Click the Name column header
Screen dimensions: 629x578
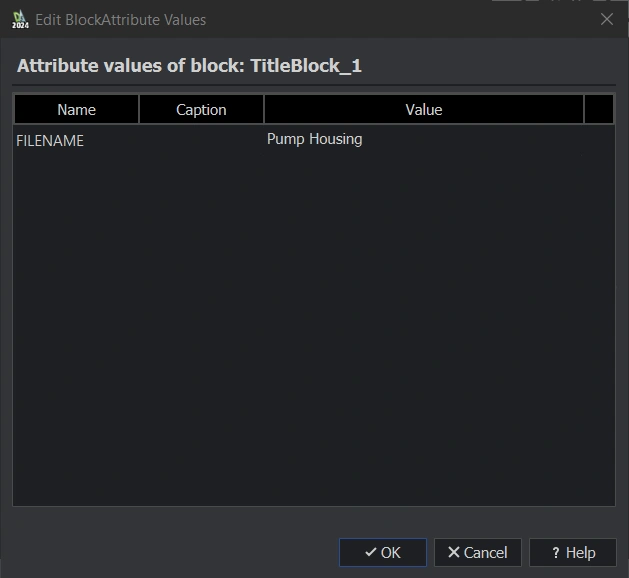coord(76,109)
